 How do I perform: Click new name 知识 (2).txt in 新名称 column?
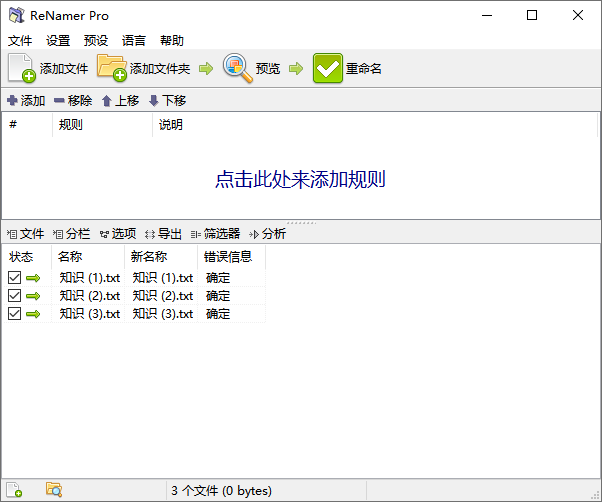[163, 296]
